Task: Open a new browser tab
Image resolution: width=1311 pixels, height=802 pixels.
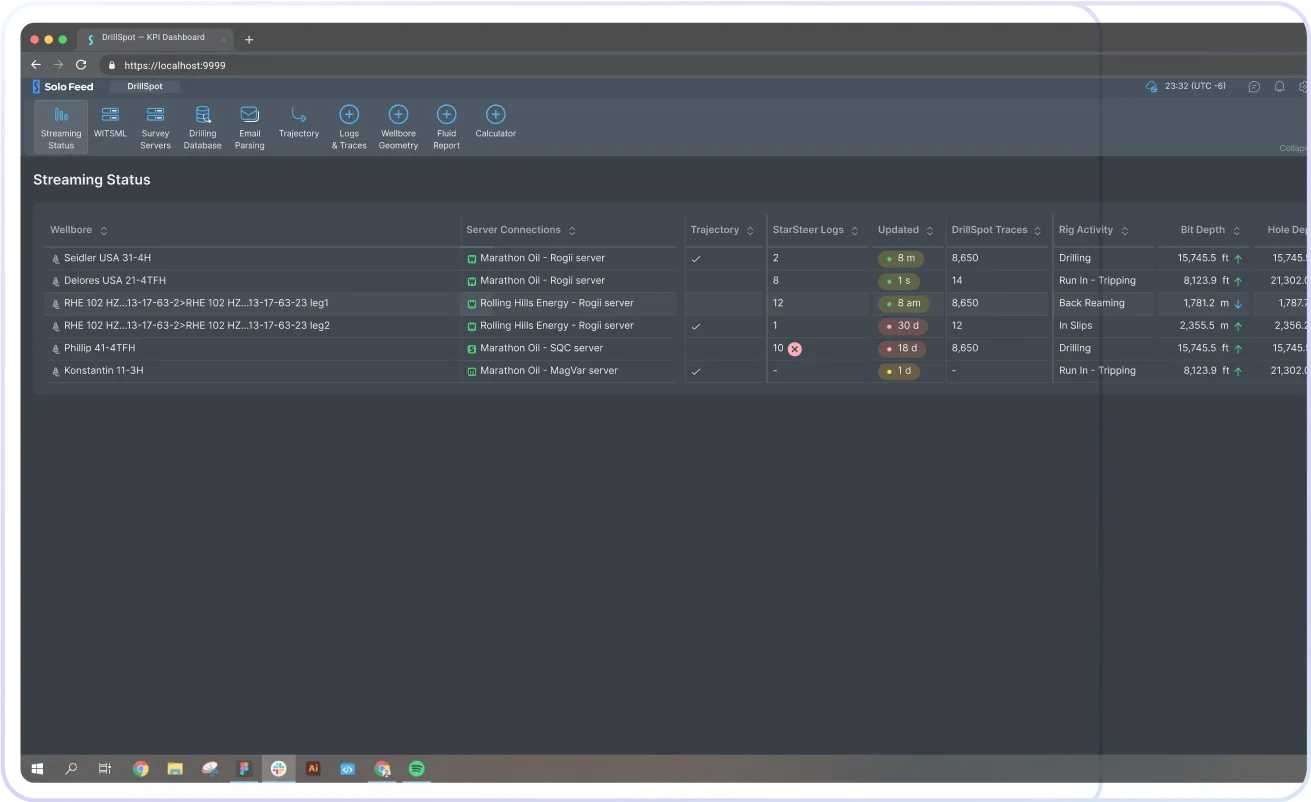Action: click(249, 39)
